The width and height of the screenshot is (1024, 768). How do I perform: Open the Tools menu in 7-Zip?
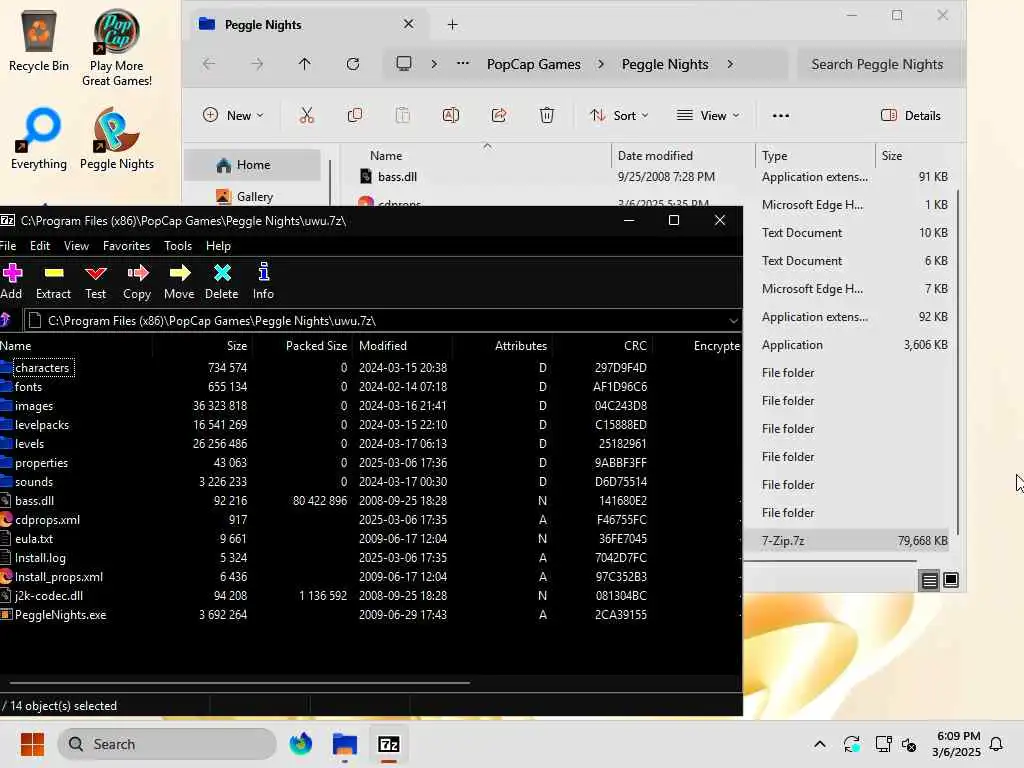tap(178, 246)
